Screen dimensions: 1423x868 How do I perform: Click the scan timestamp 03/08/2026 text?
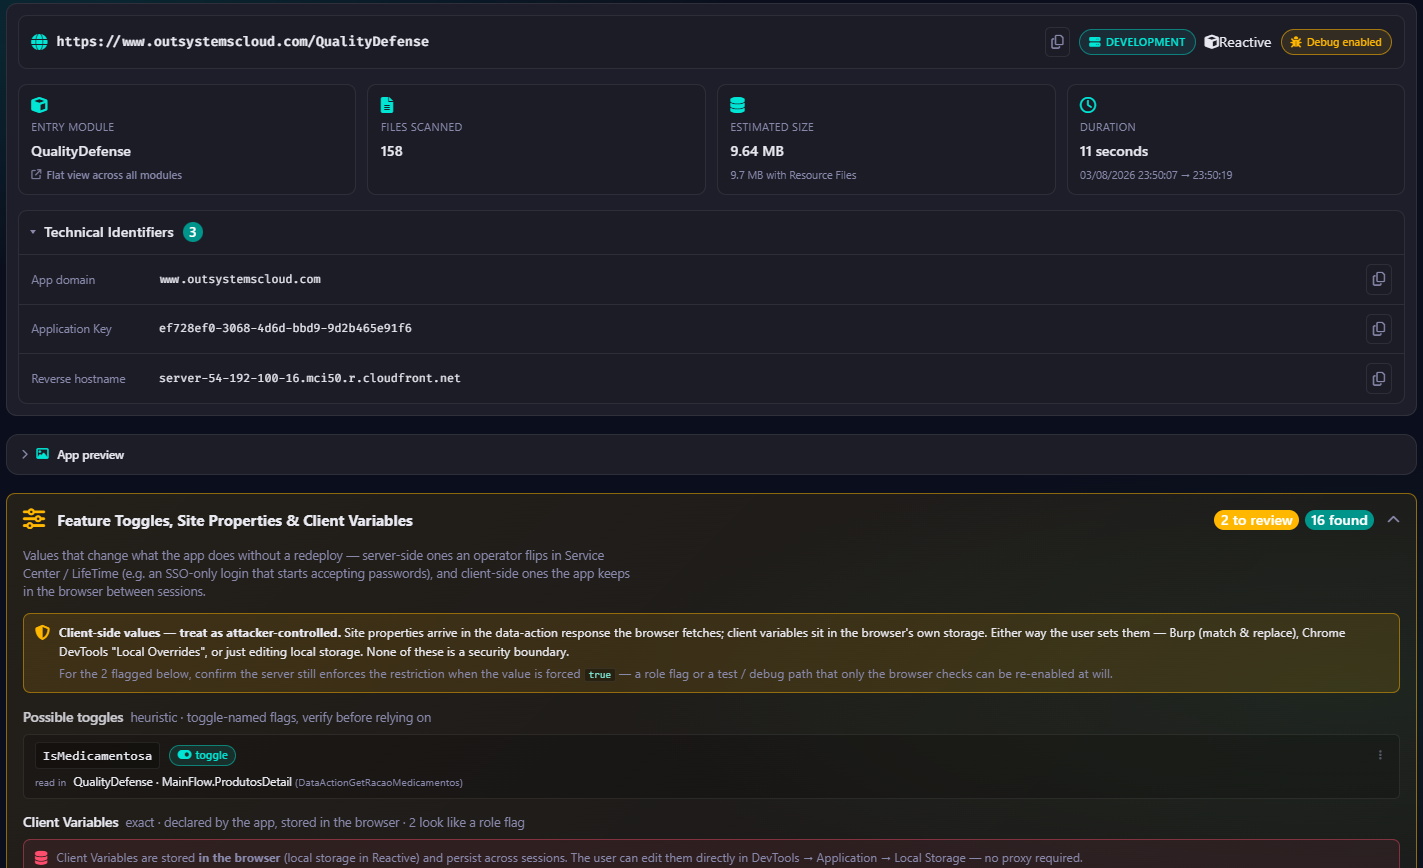[1156, 175]
